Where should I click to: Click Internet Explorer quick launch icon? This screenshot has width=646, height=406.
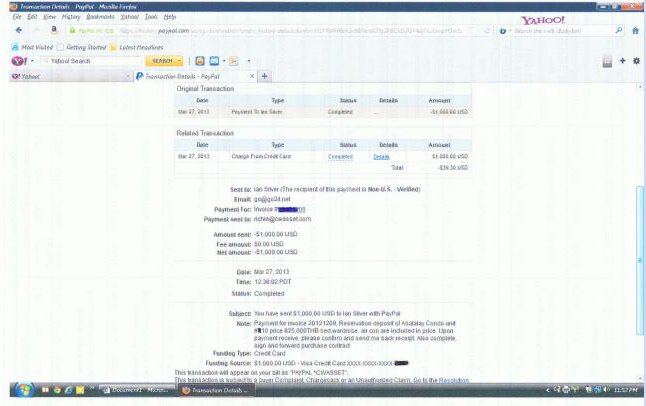pos(68,390)
